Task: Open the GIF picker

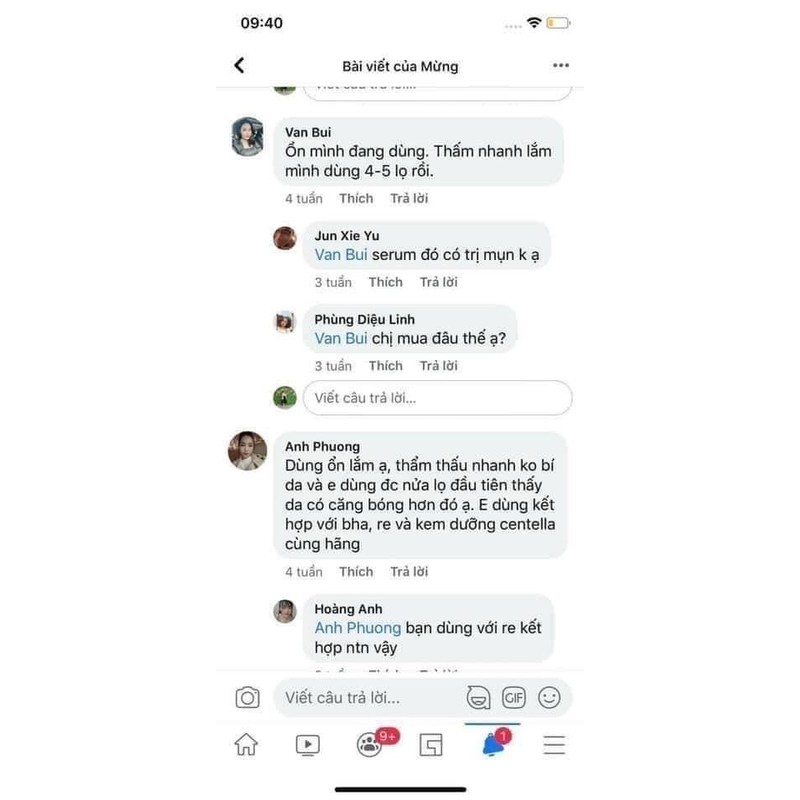Action: coord(513,697)
